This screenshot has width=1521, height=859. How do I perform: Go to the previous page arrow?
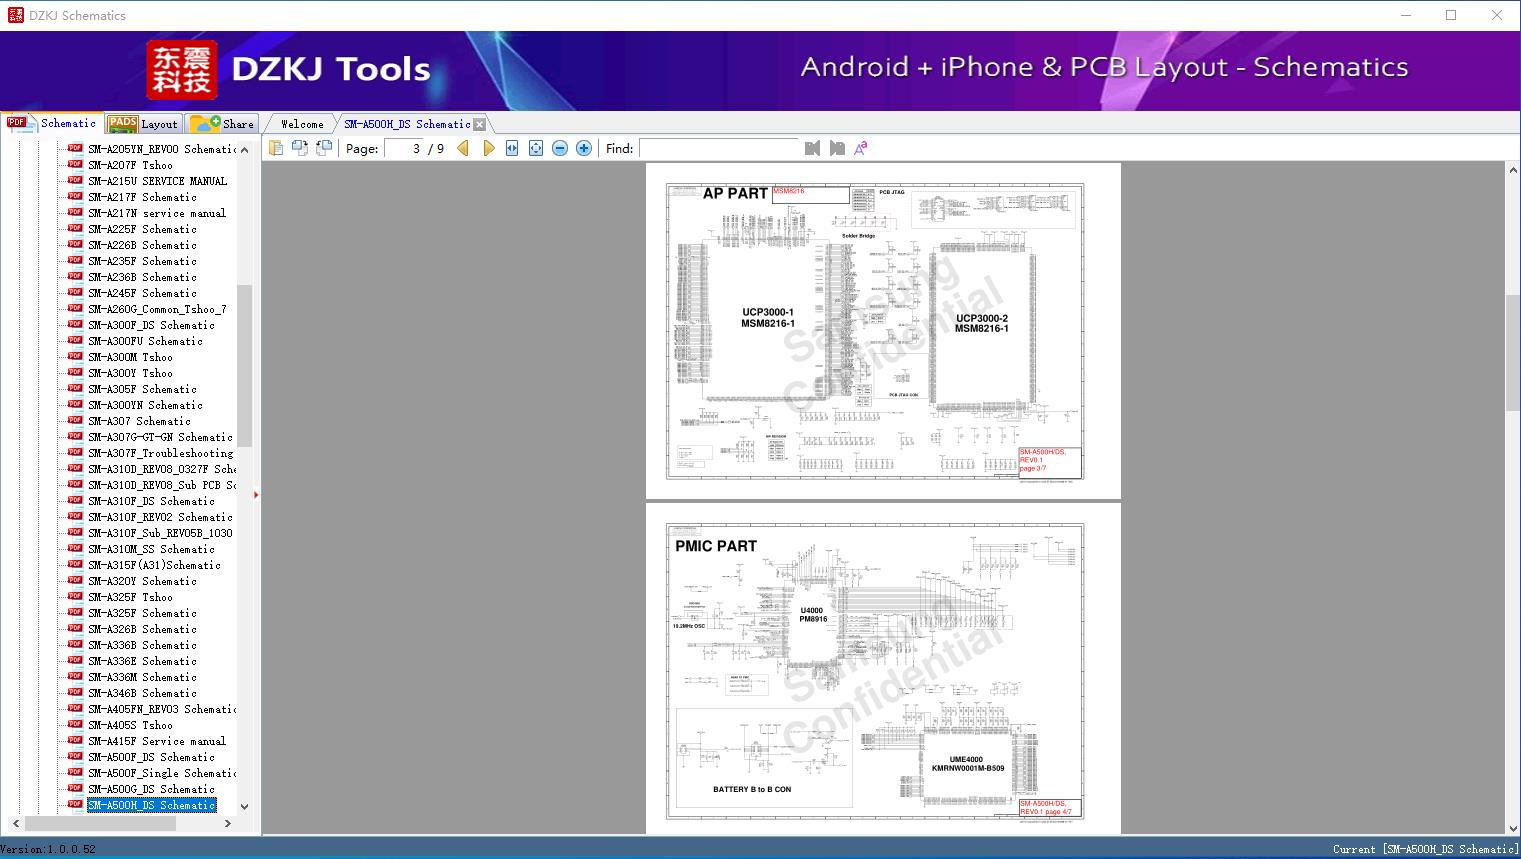tap(463, 148)
